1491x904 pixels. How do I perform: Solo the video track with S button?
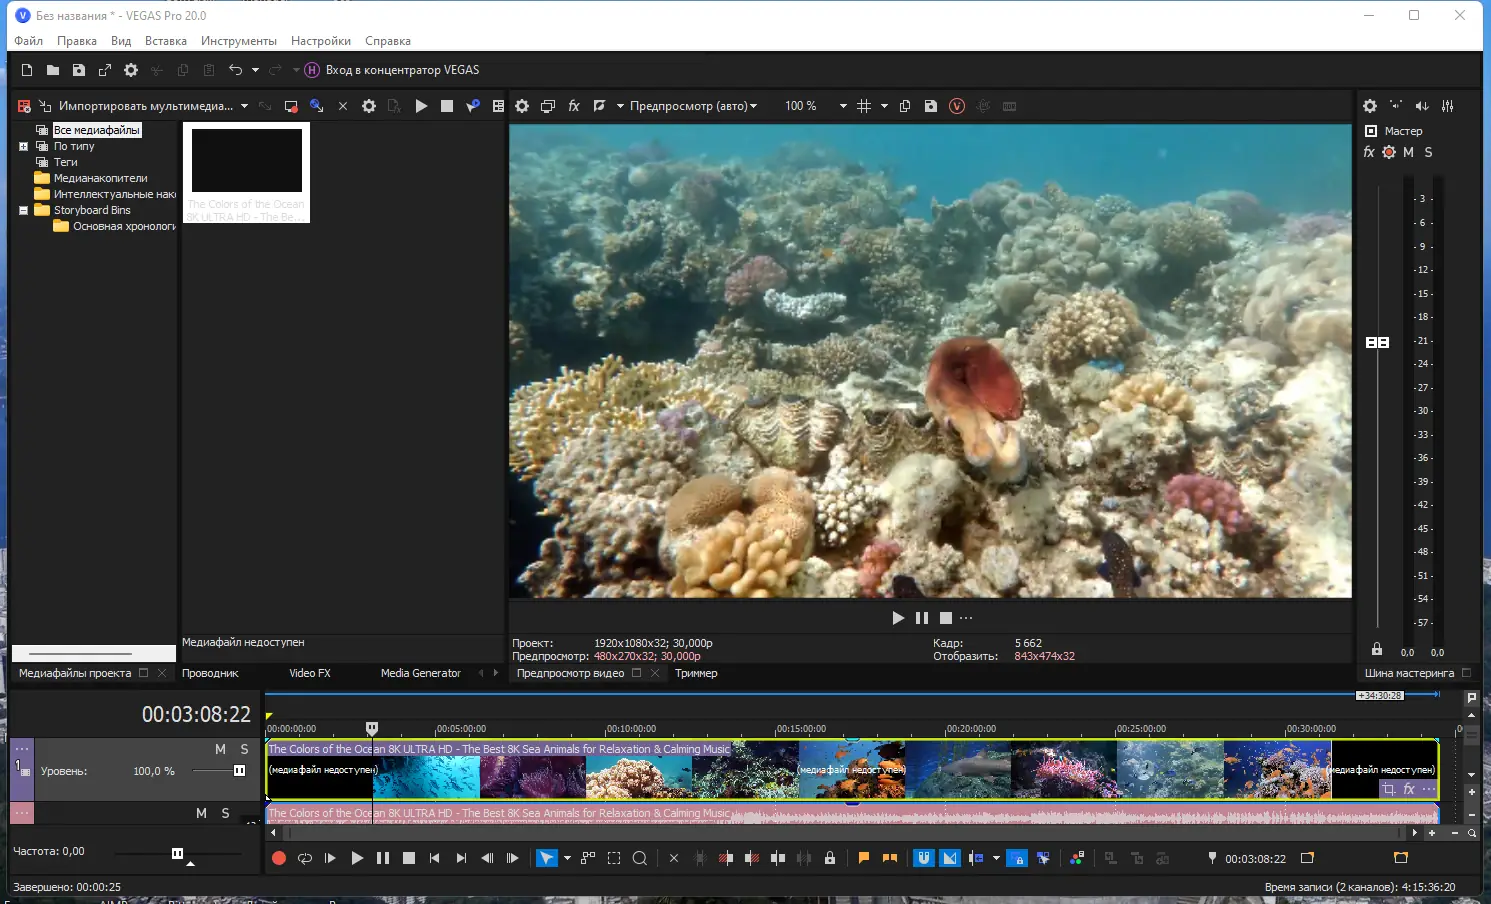pos(244,749)
